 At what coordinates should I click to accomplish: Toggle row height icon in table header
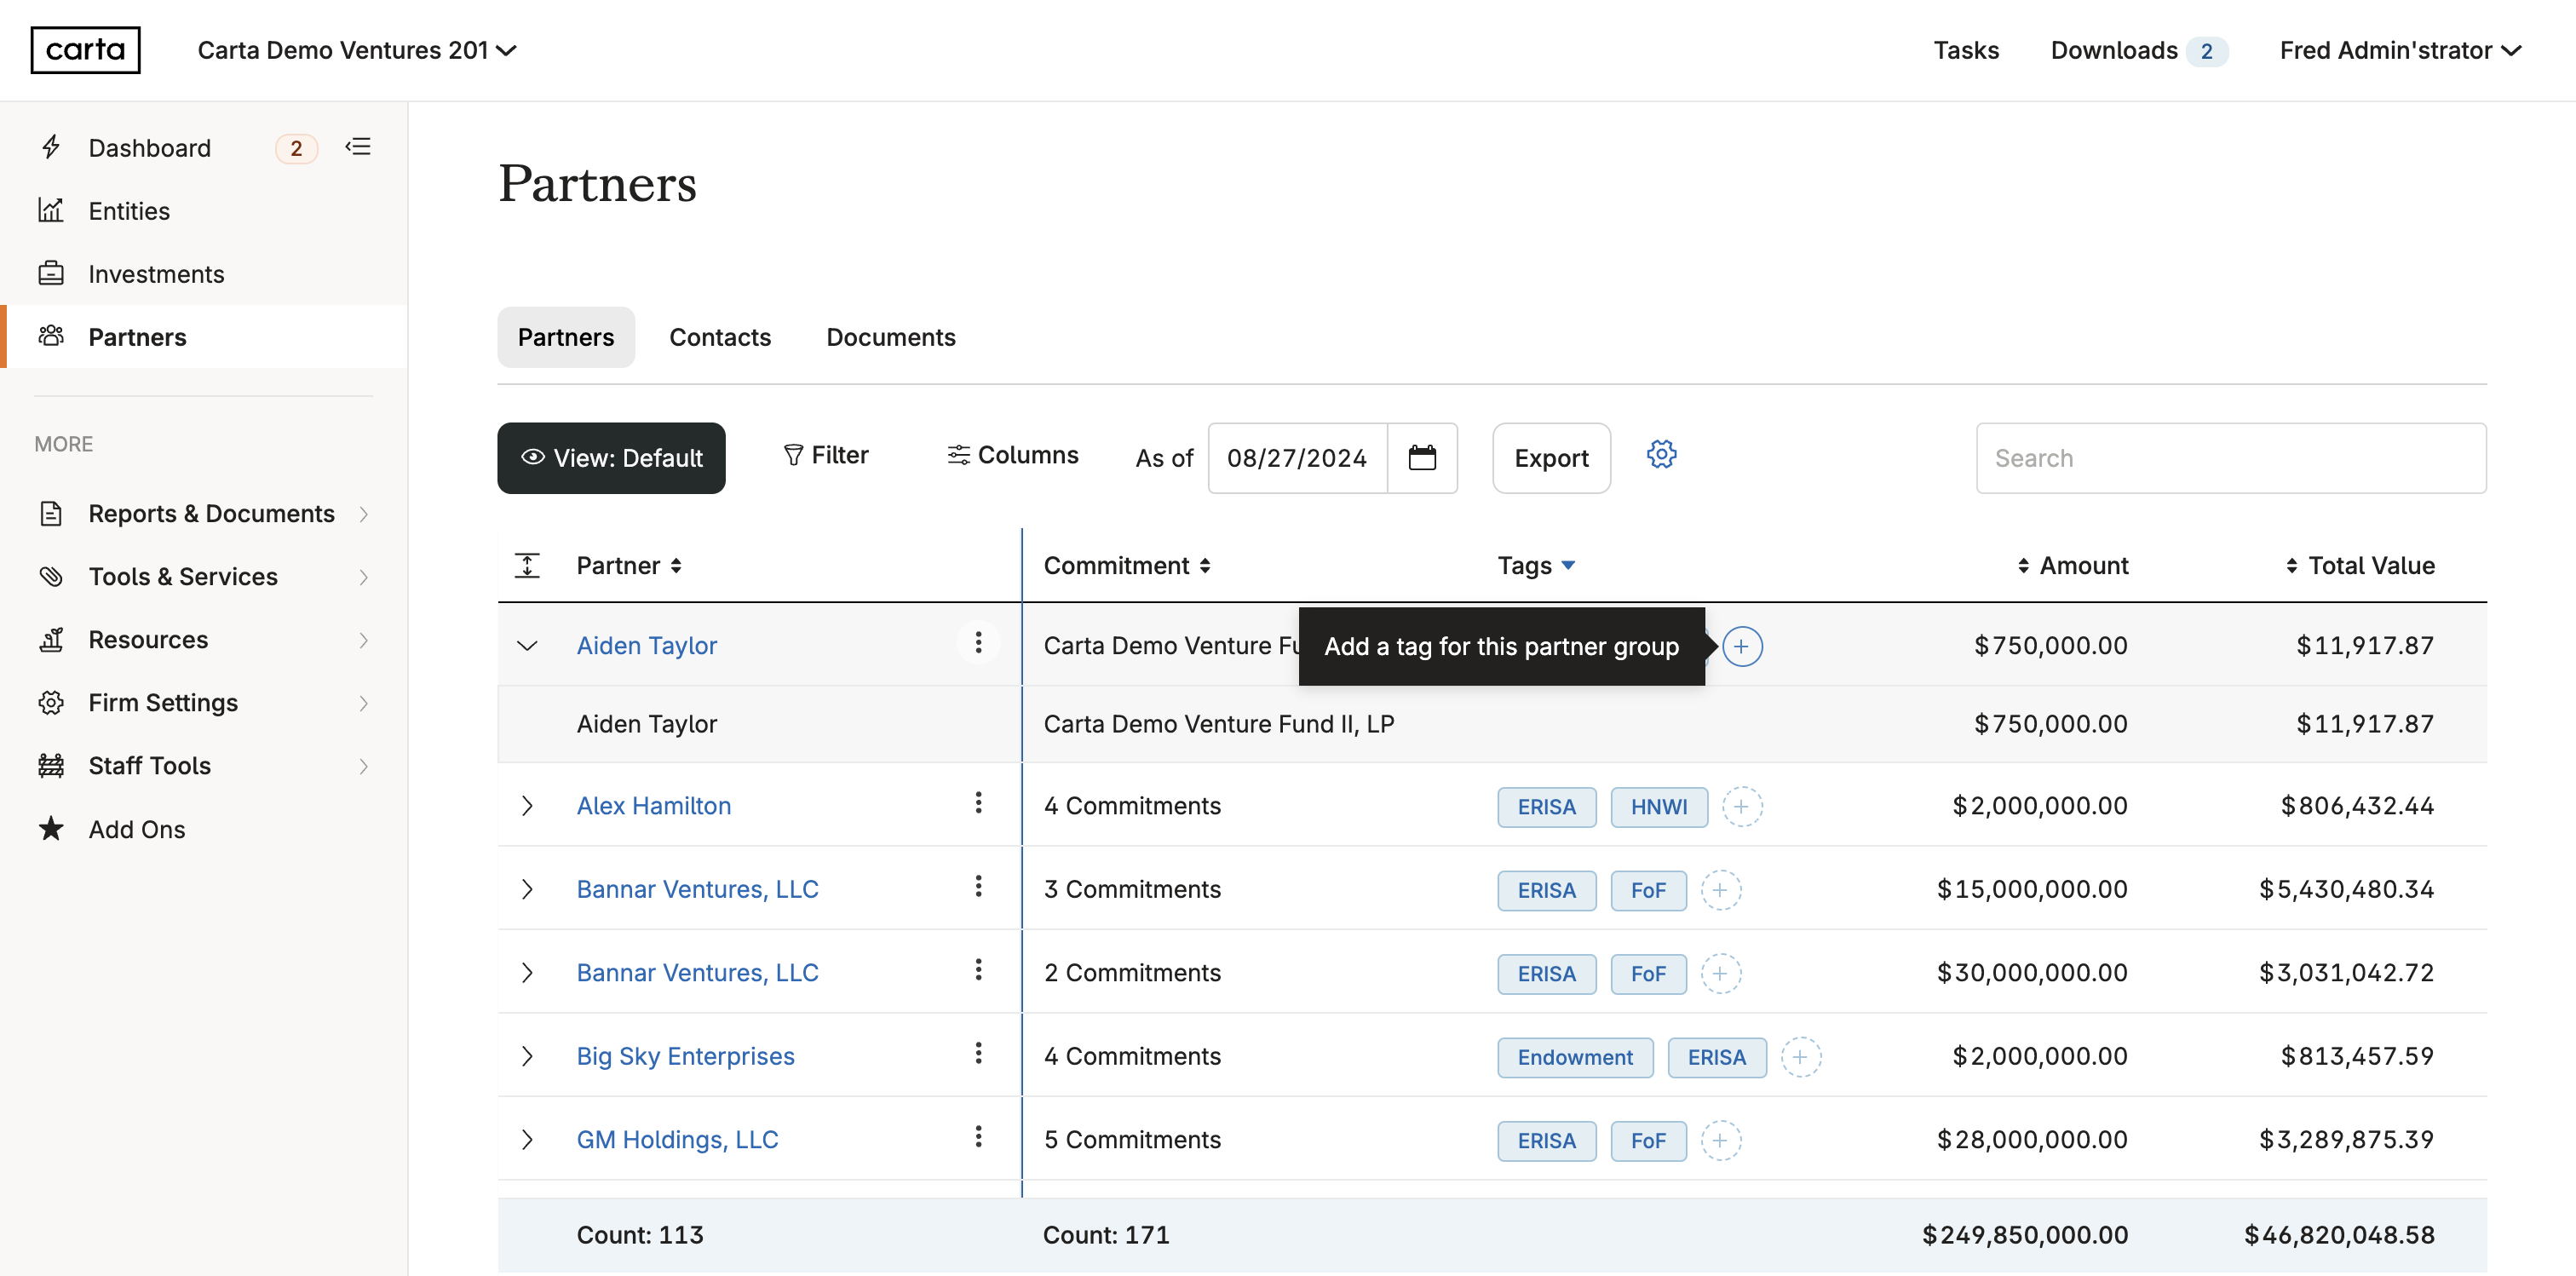click(527, 565)
